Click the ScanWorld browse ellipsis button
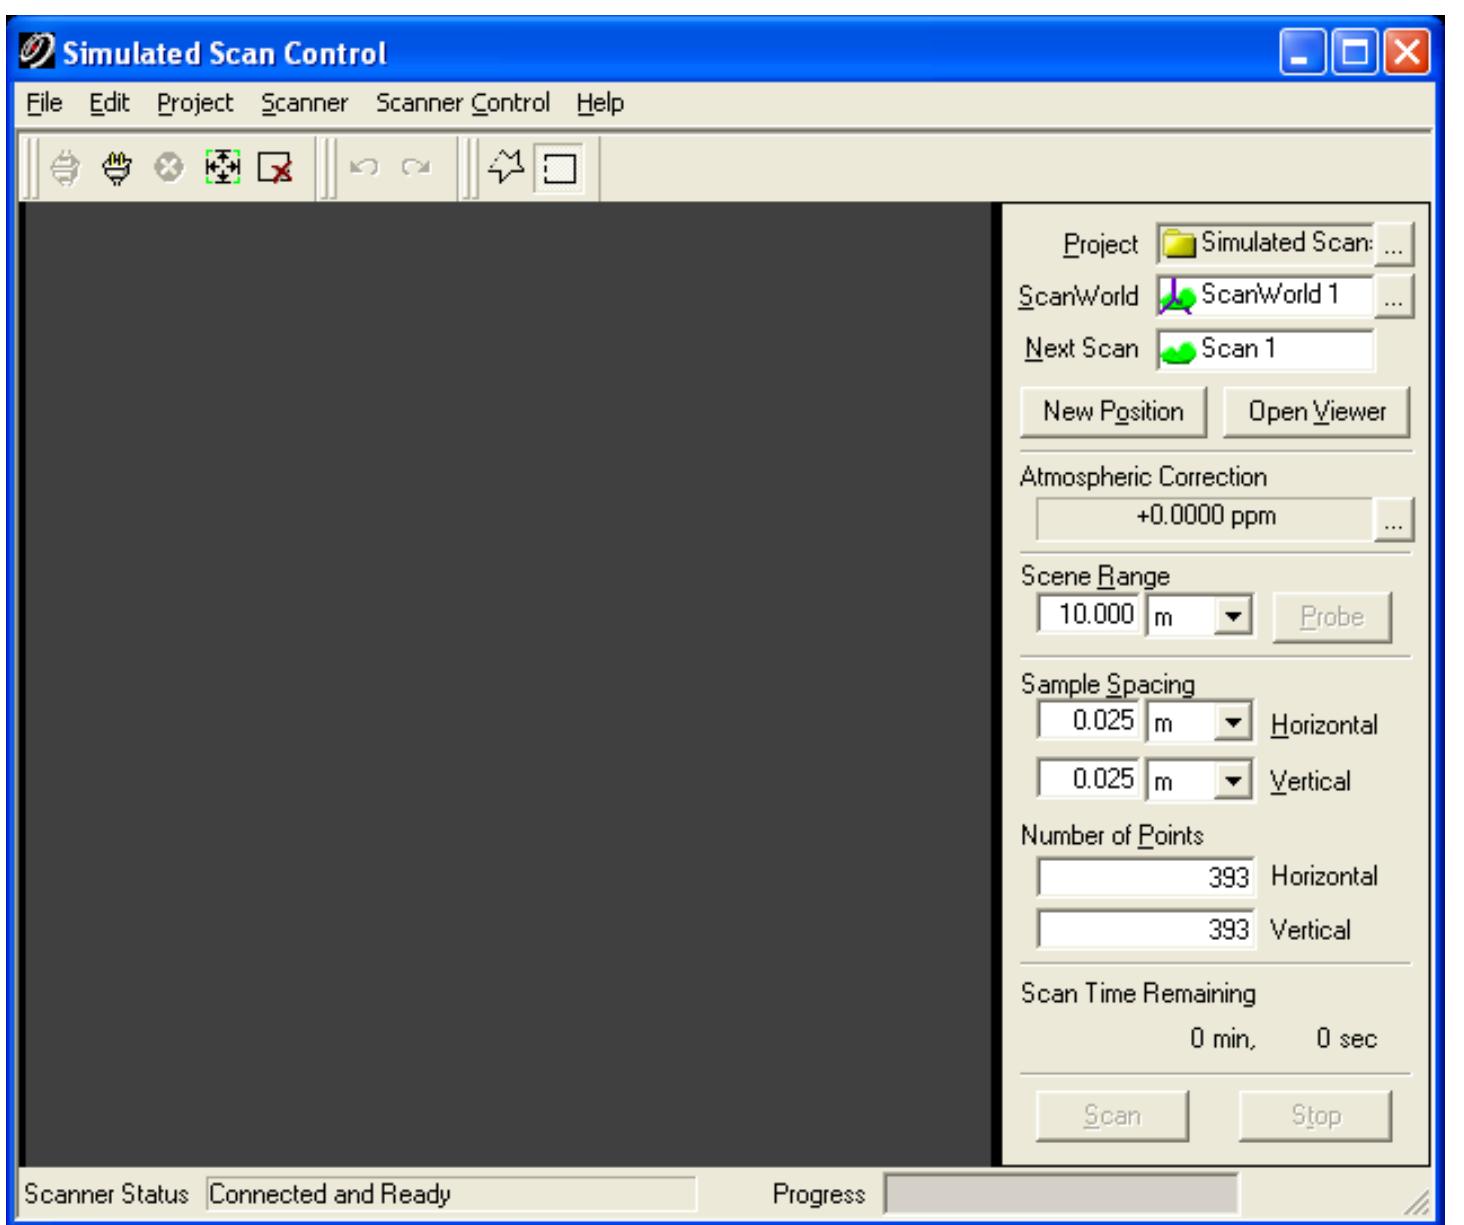This screenshot has width=1464, height=1225. tap(1394, 297)
